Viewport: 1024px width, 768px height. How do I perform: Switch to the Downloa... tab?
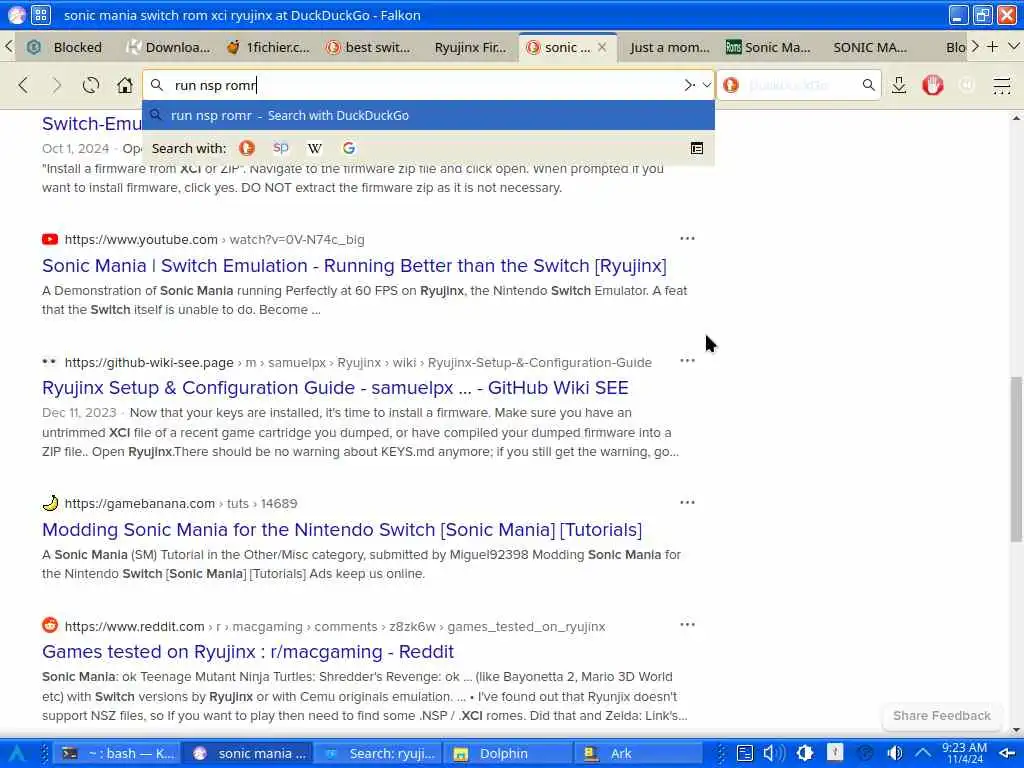point(168,47)
